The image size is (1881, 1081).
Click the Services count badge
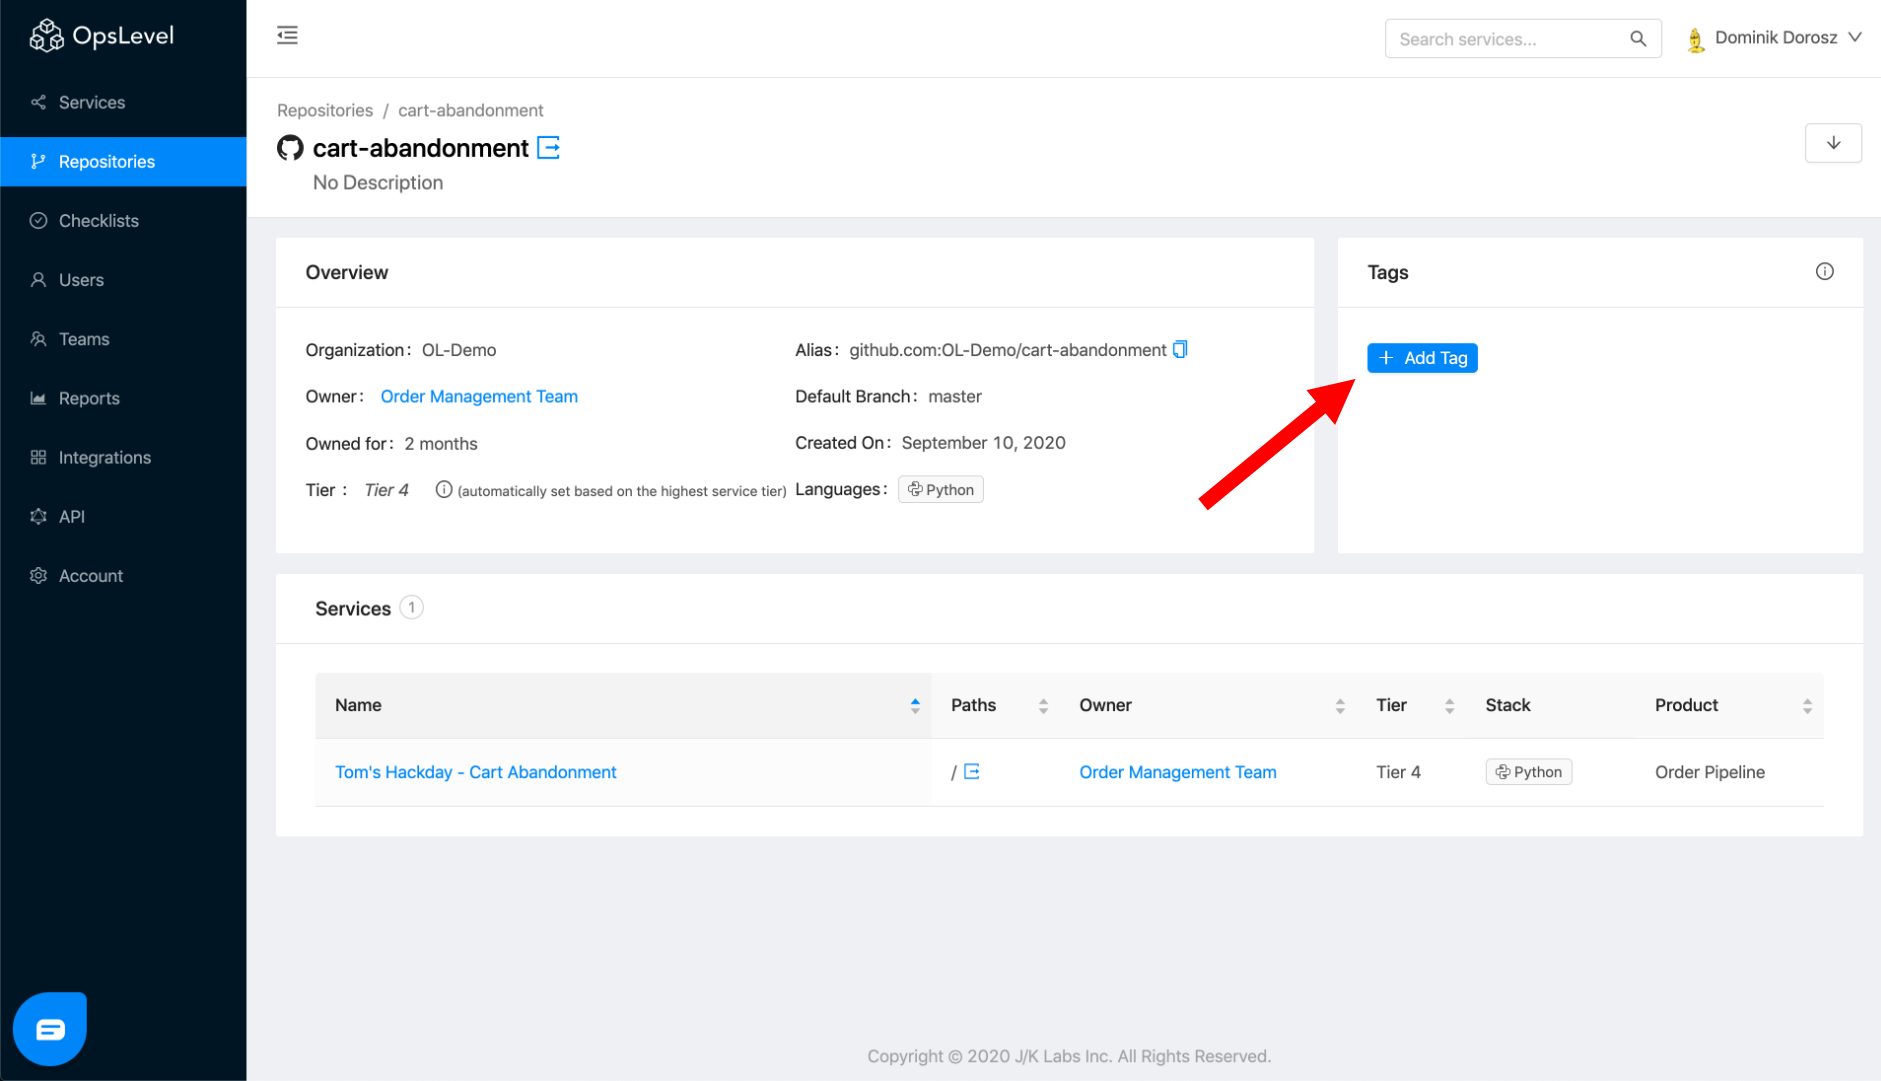pos(411,607)
